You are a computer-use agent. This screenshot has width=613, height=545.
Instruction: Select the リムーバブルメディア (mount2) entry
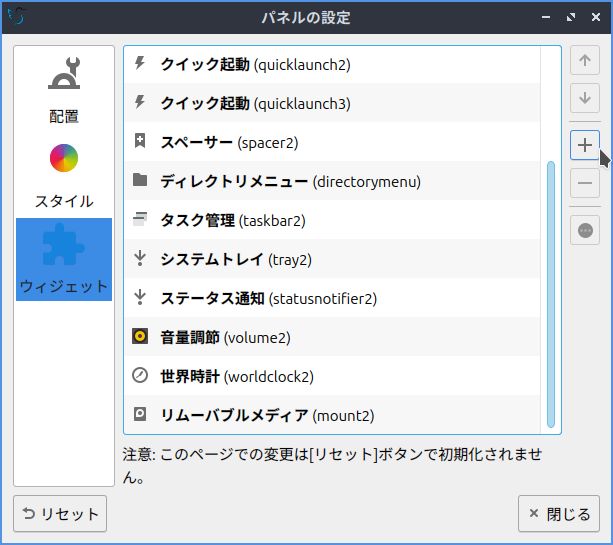point(332,415)
